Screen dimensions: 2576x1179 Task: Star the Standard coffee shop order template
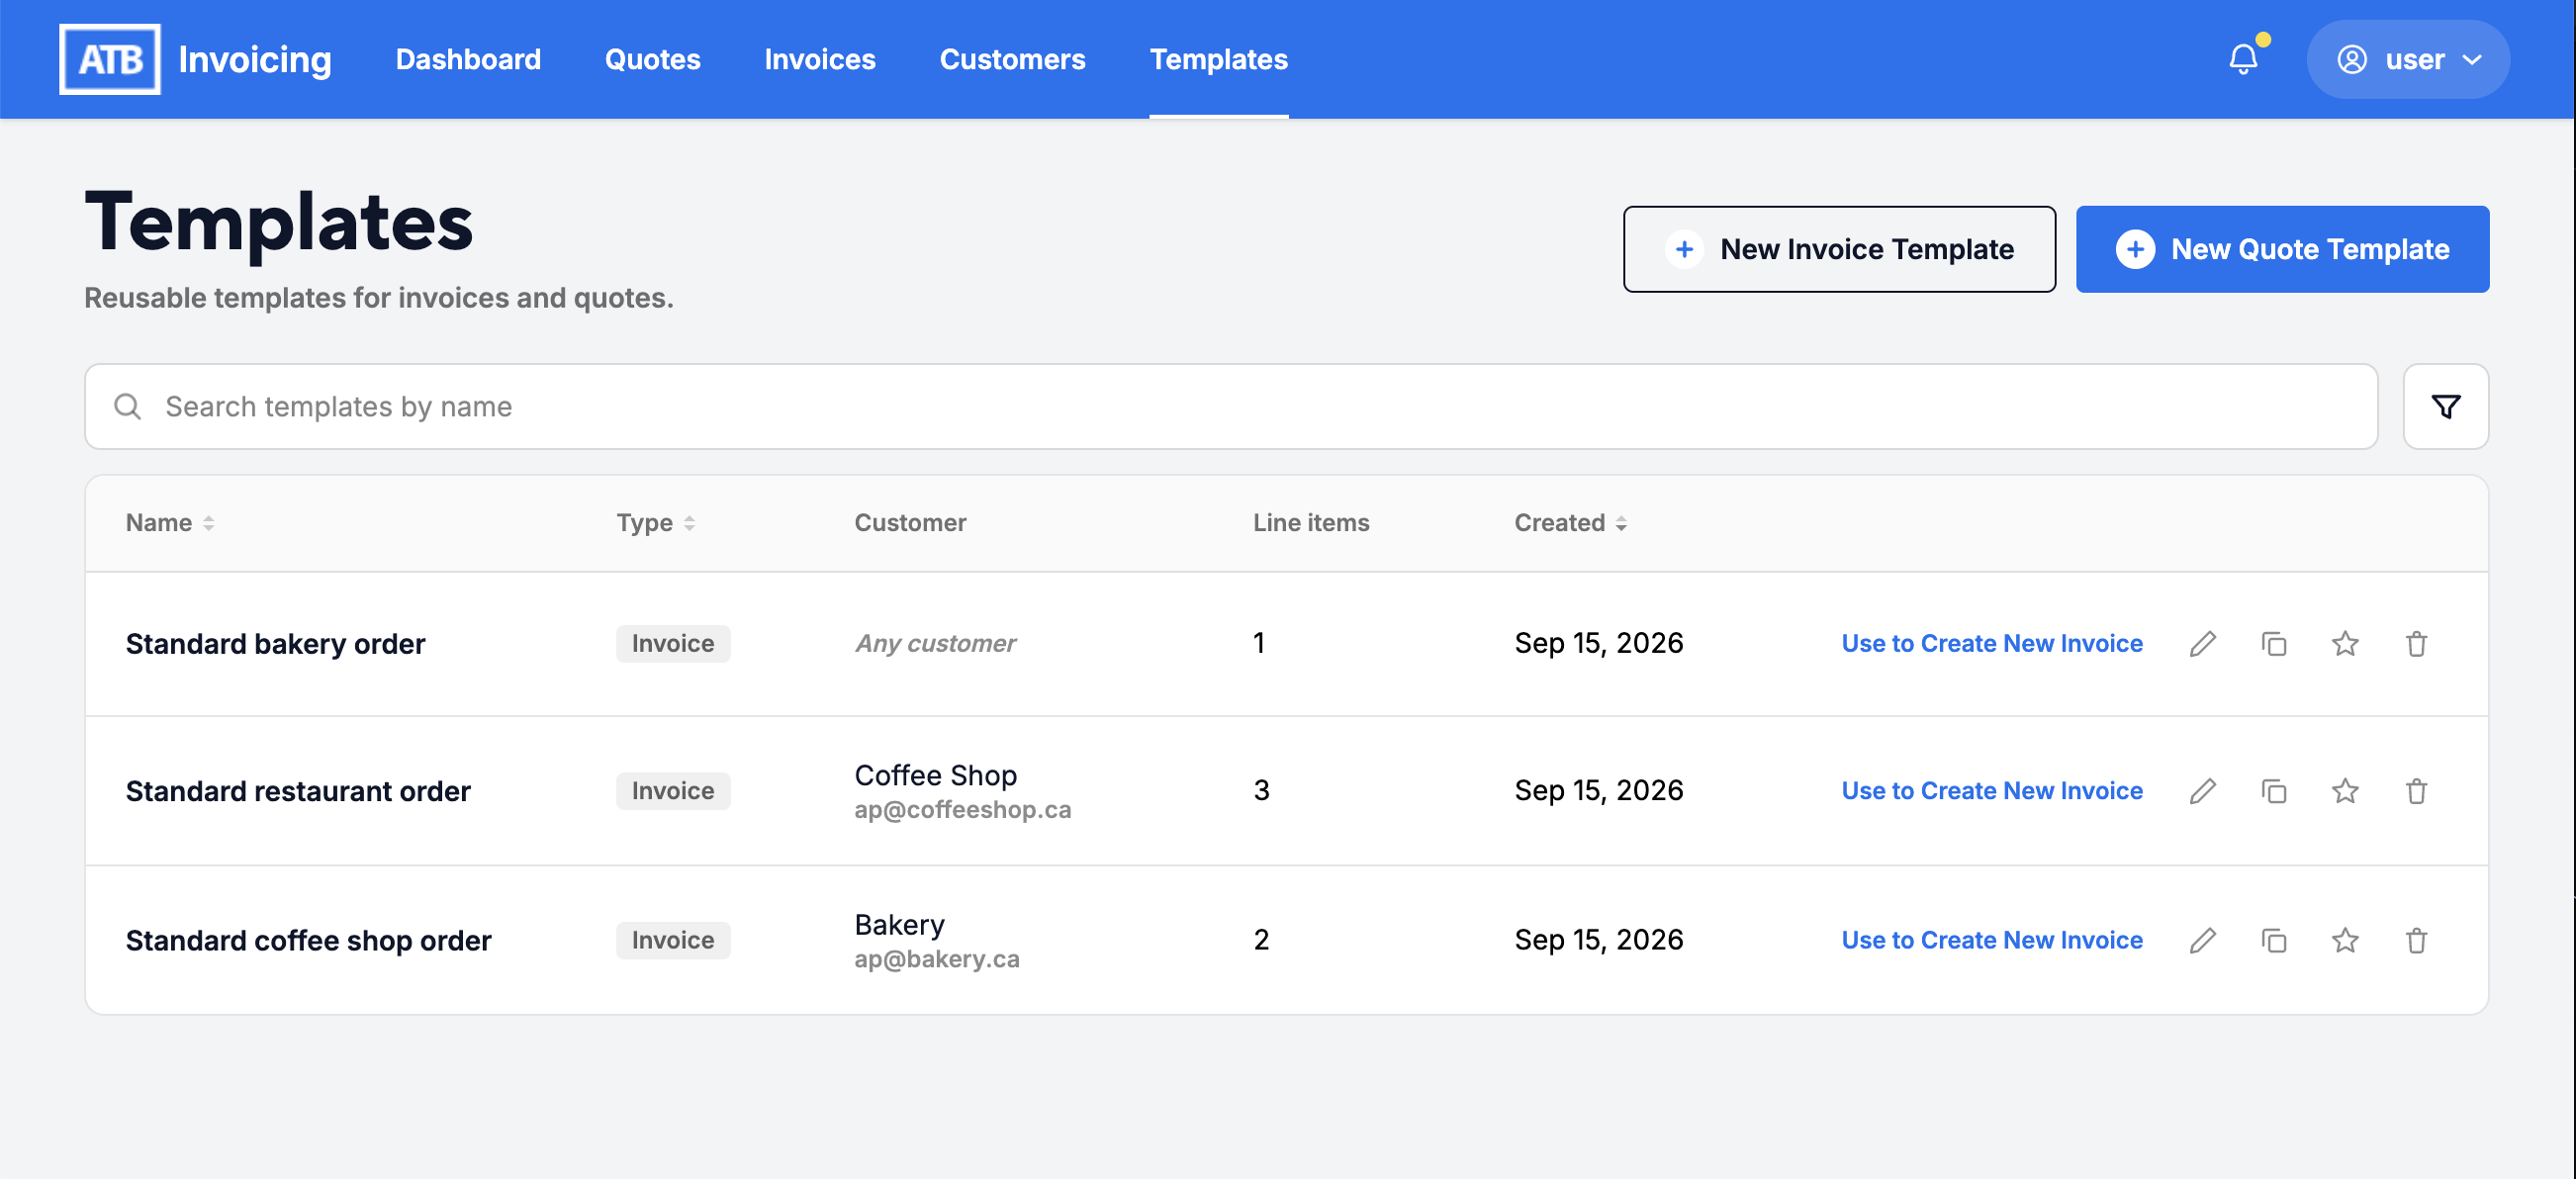click(x=2345, y=940)
